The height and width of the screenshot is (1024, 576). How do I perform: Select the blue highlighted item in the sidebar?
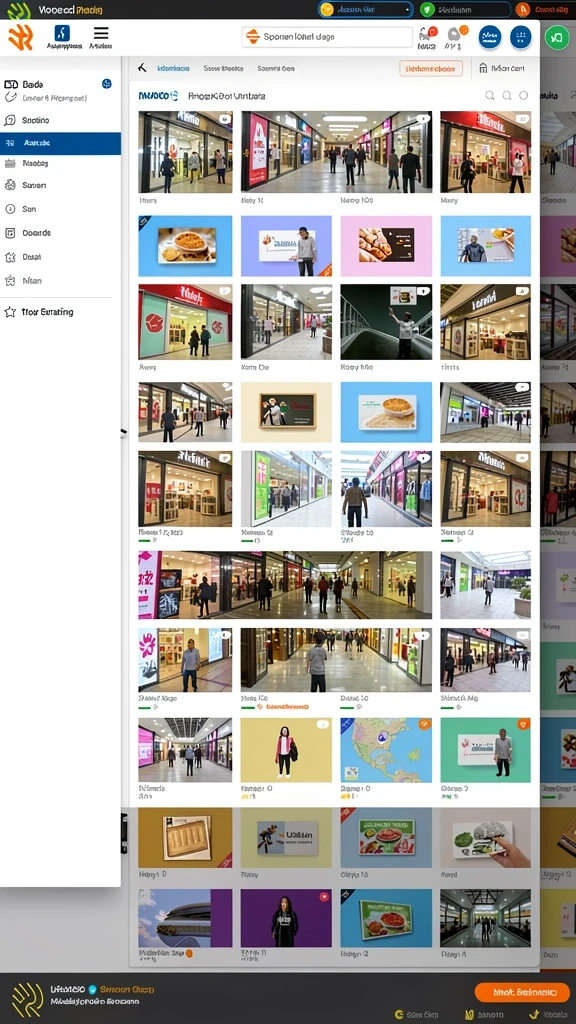pos(60,144)
